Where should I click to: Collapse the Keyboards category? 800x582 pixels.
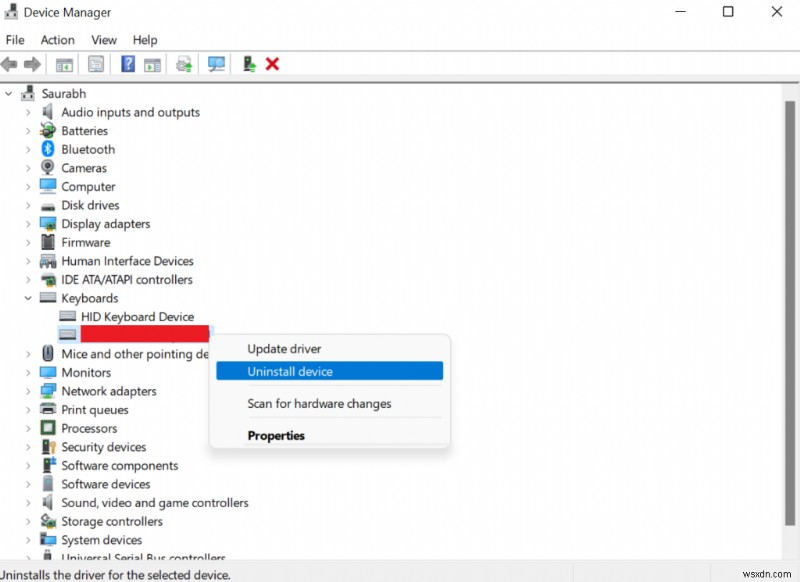click(28, 298)
